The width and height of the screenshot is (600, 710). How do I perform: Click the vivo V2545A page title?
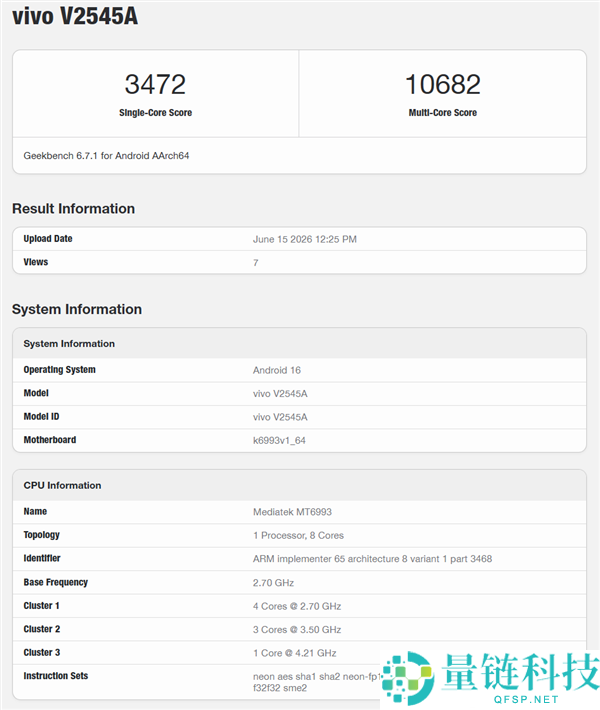click(x=75, y=16)
